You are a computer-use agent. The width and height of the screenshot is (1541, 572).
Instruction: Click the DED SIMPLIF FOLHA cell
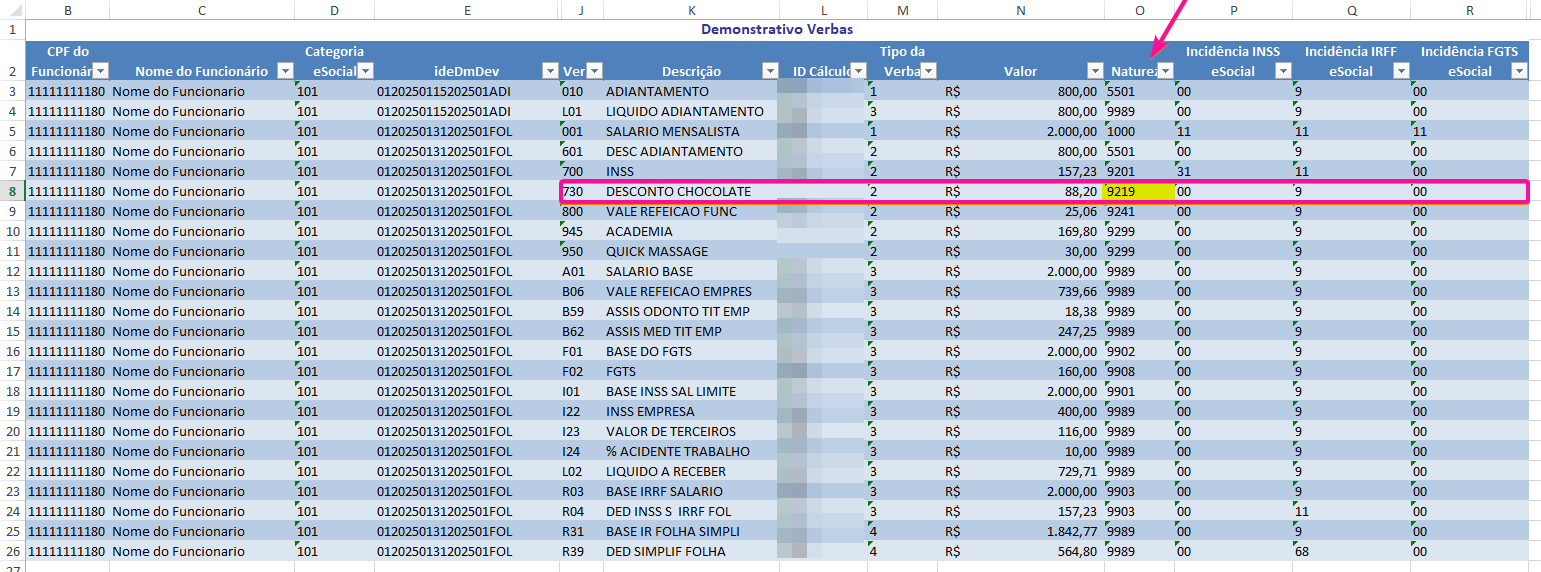pos(692,551)
